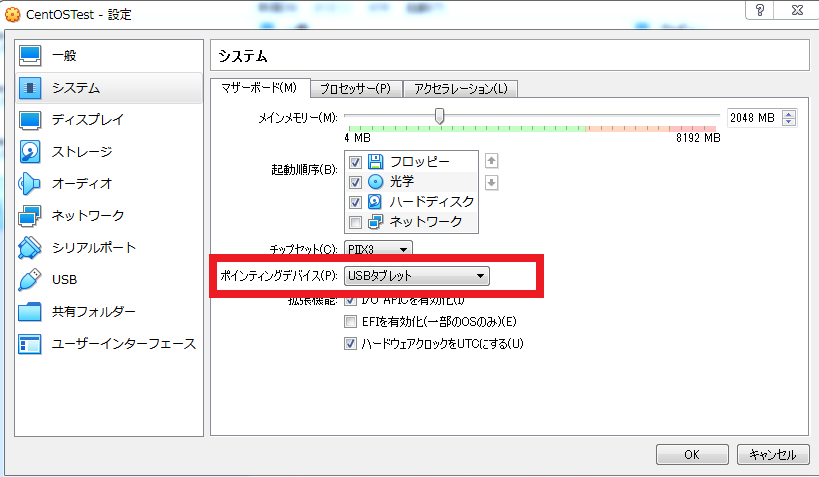819x477 pixels.
Task: Open the オーディオ speaker icon
Action: click(x=29, y=184)
